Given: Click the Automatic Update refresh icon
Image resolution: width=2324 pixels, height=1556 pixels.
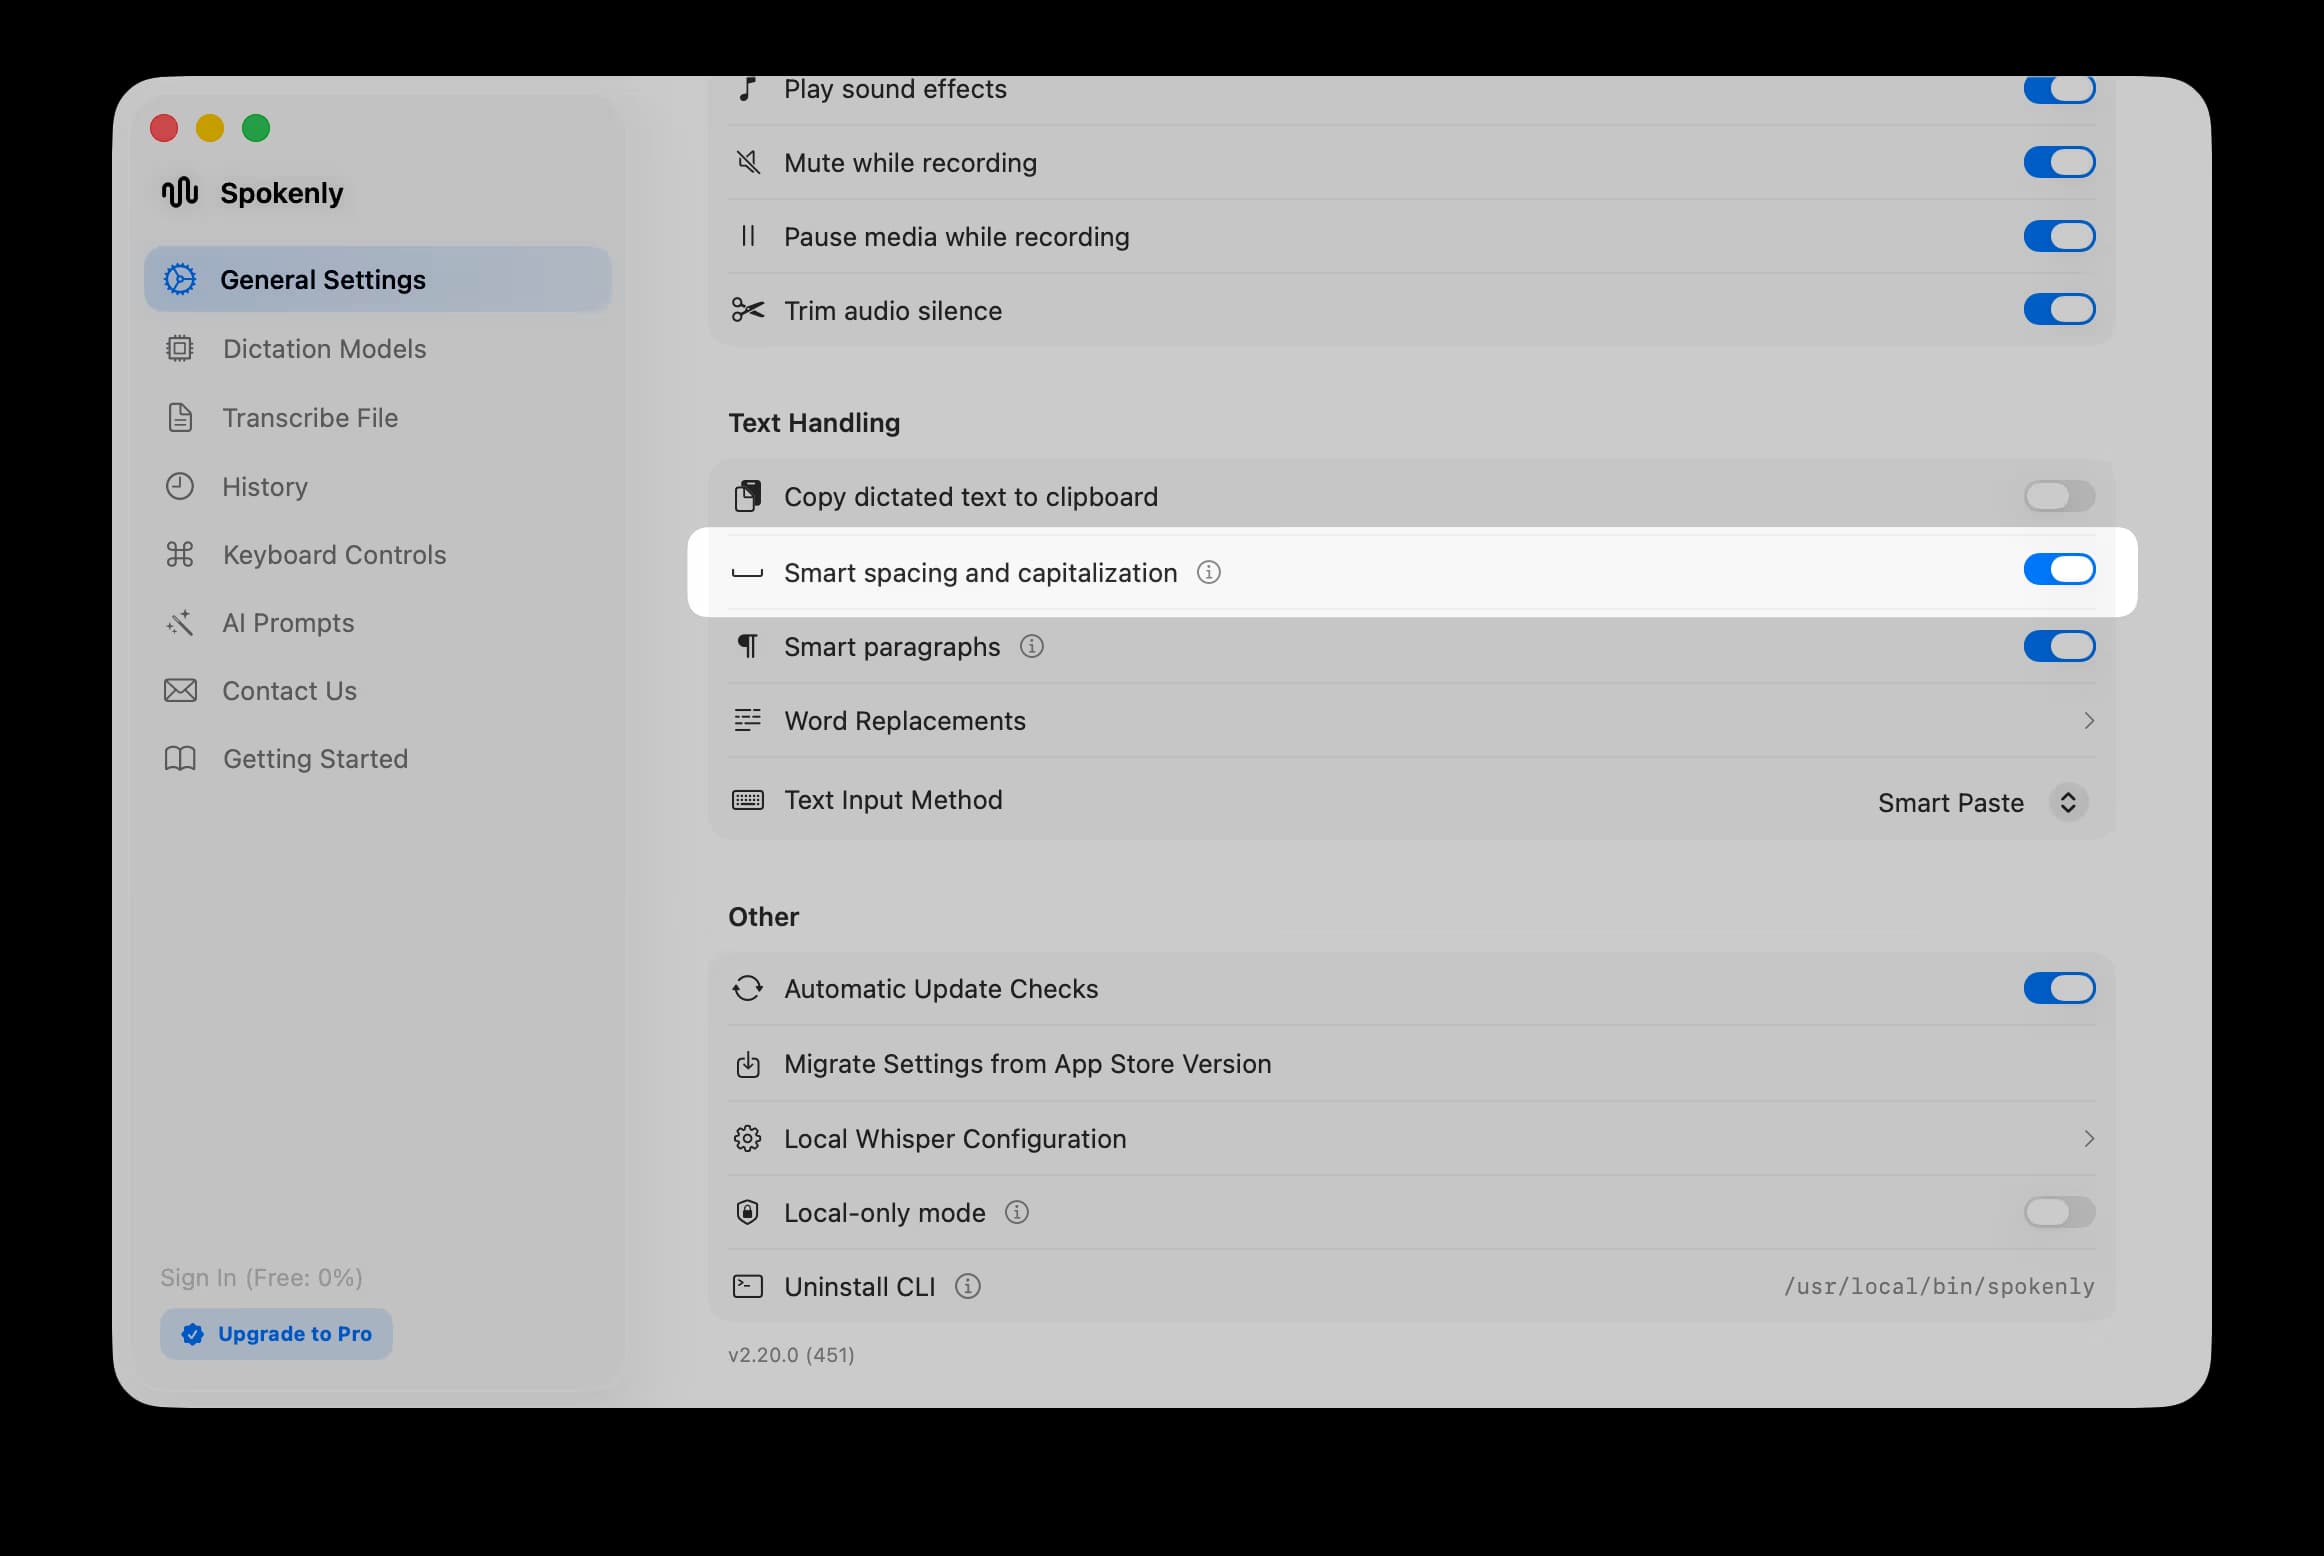Looking at the screenshot, I should pos(748,988).
